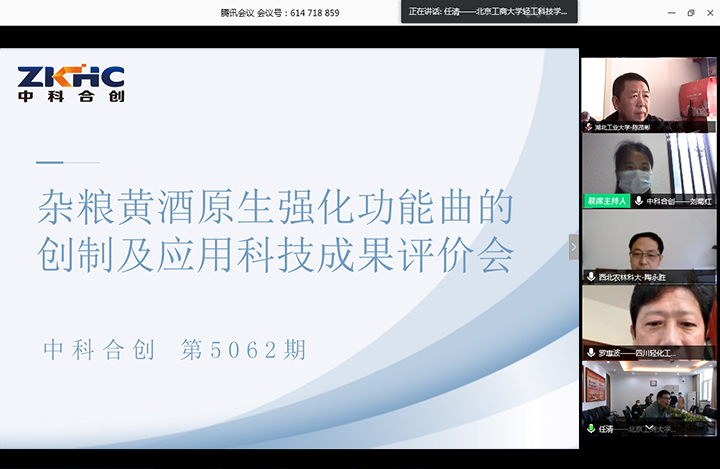Close the Tencent Meeting window
This screenshot has height=469, width=720.
tap(709, 13)
